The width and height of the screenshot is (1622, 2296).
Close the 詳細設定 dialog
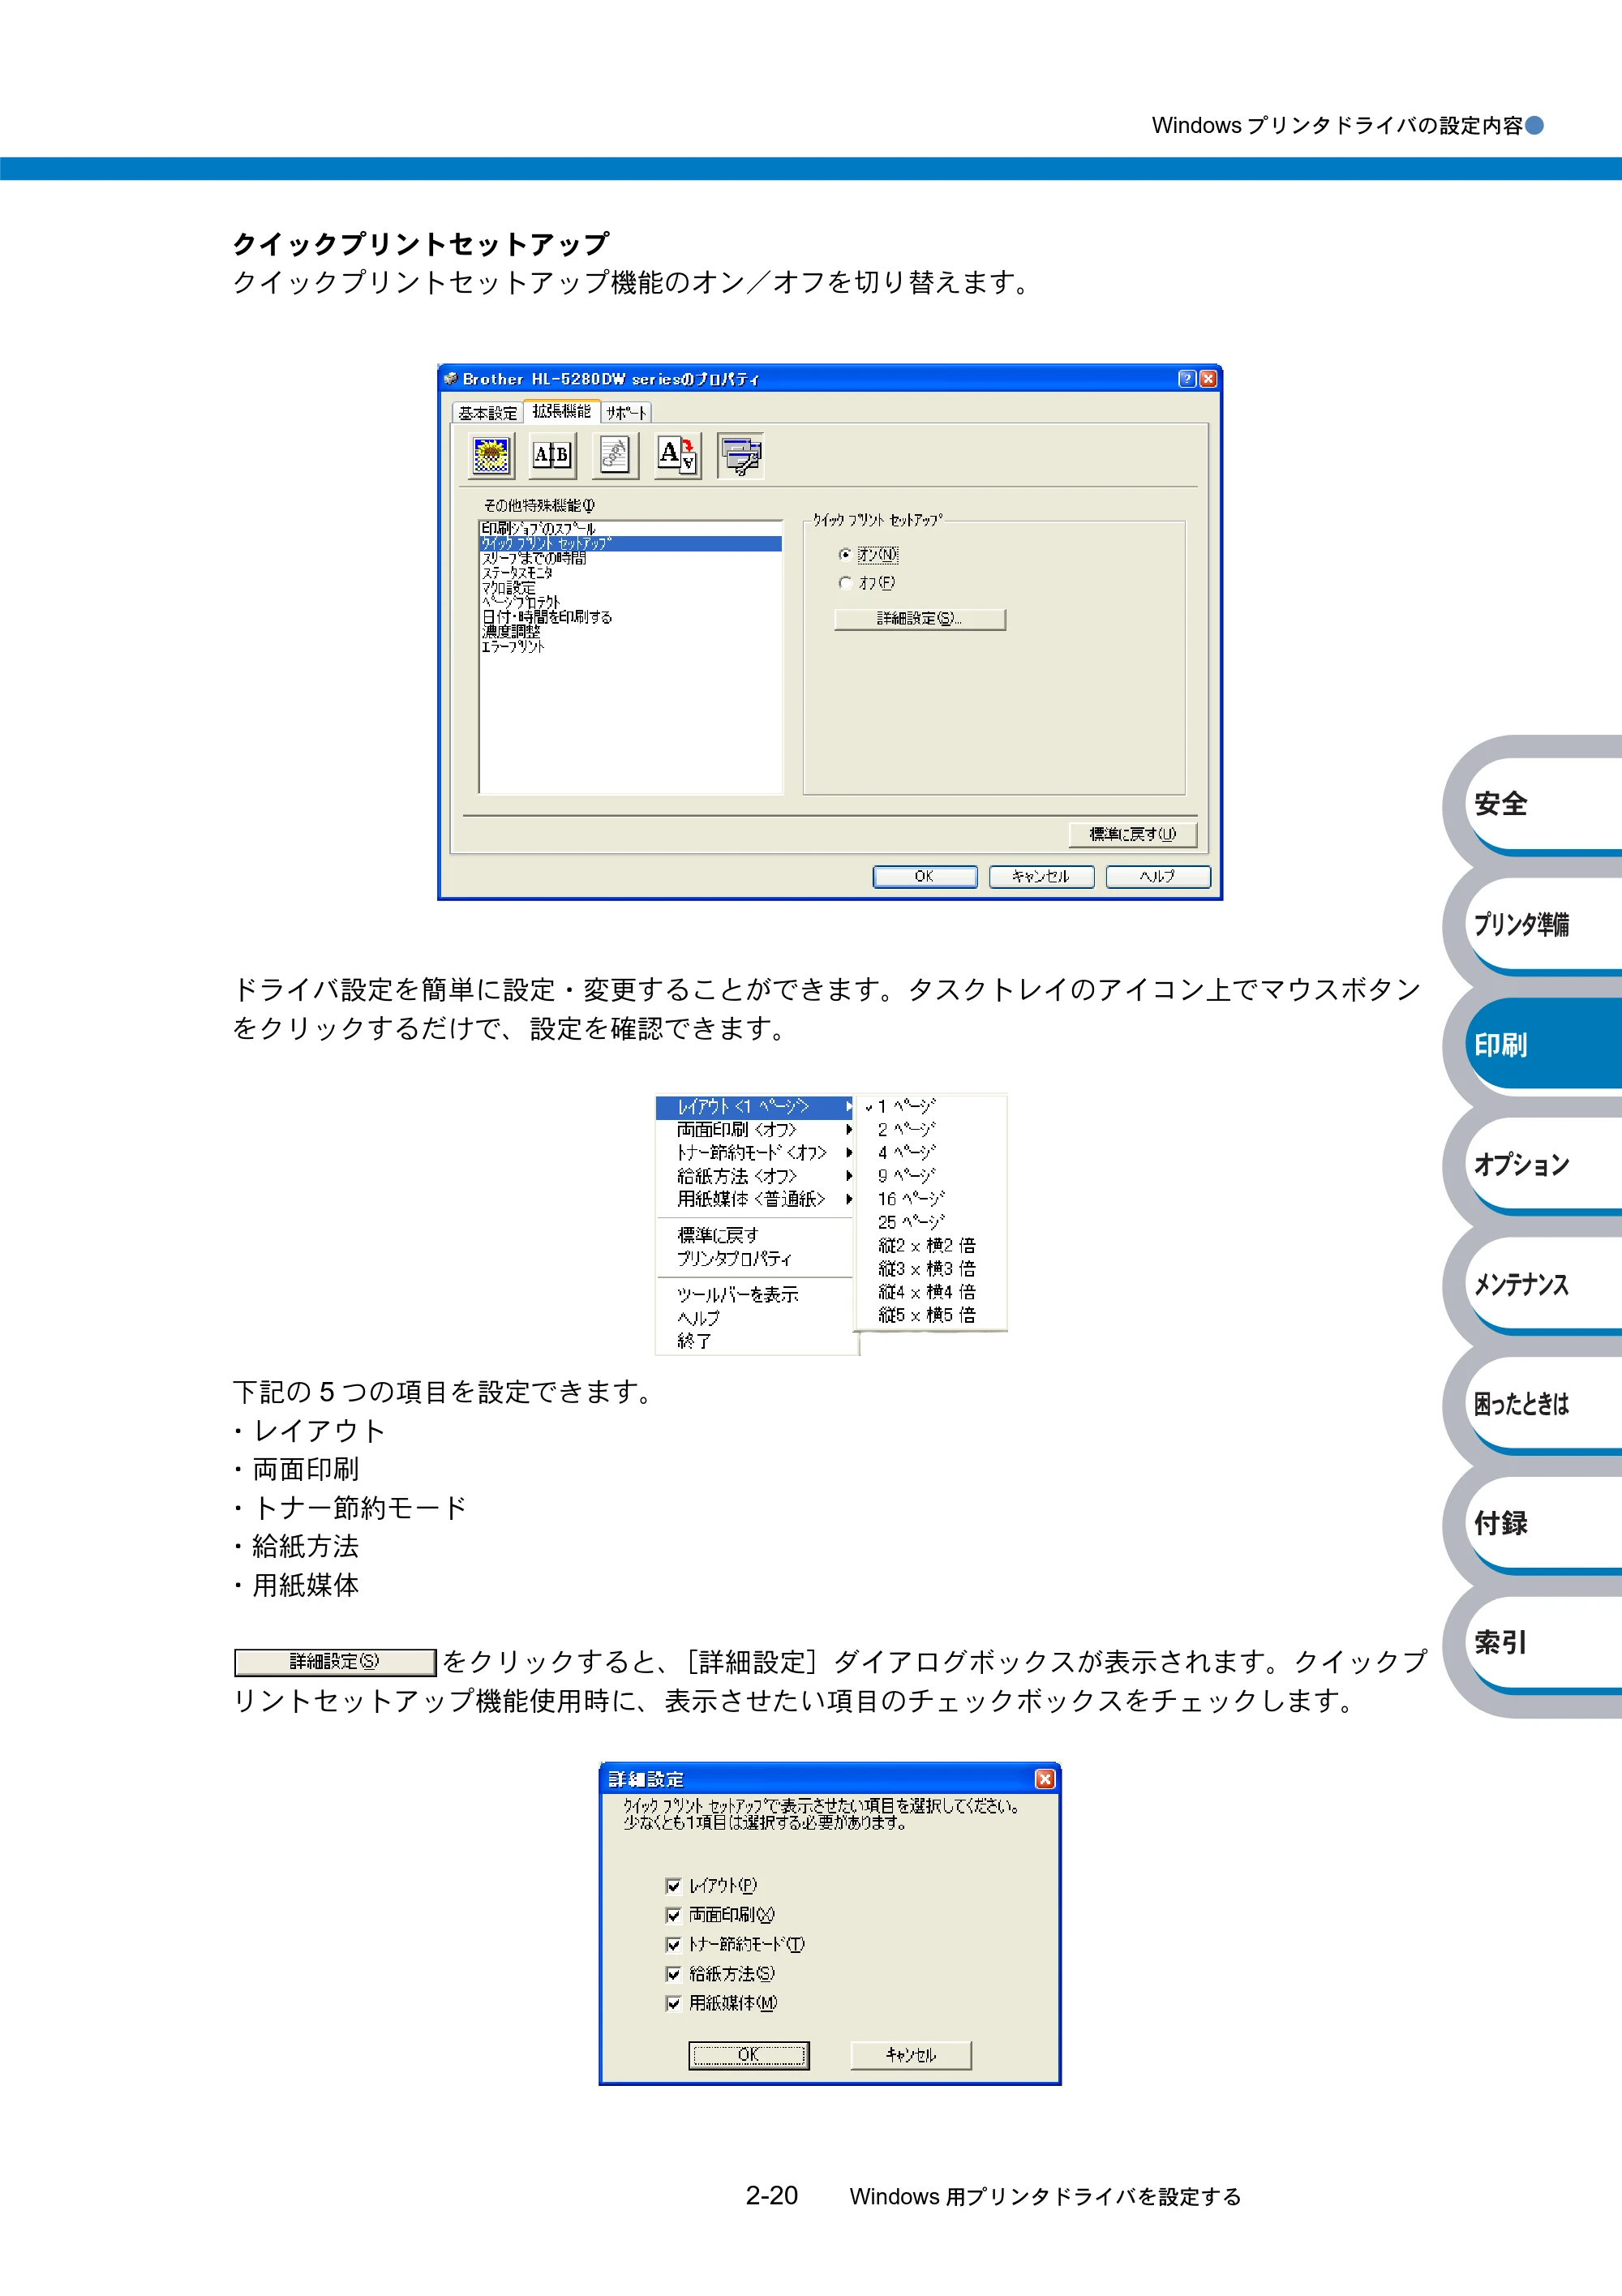[1045, 1779]
